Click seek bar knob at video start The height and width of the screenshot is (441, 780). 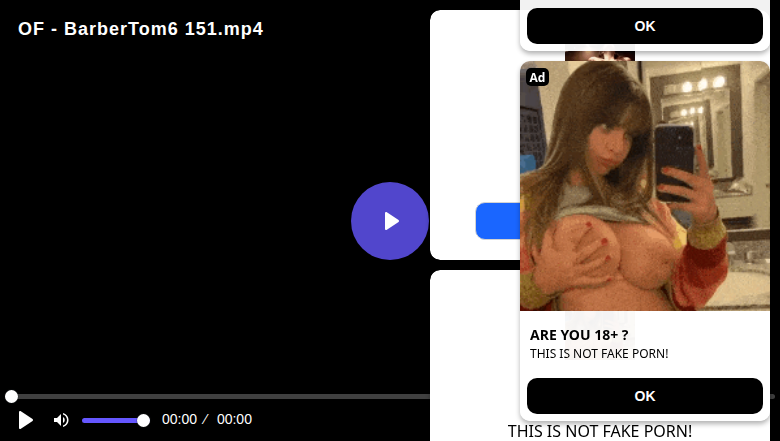point(11,396)
